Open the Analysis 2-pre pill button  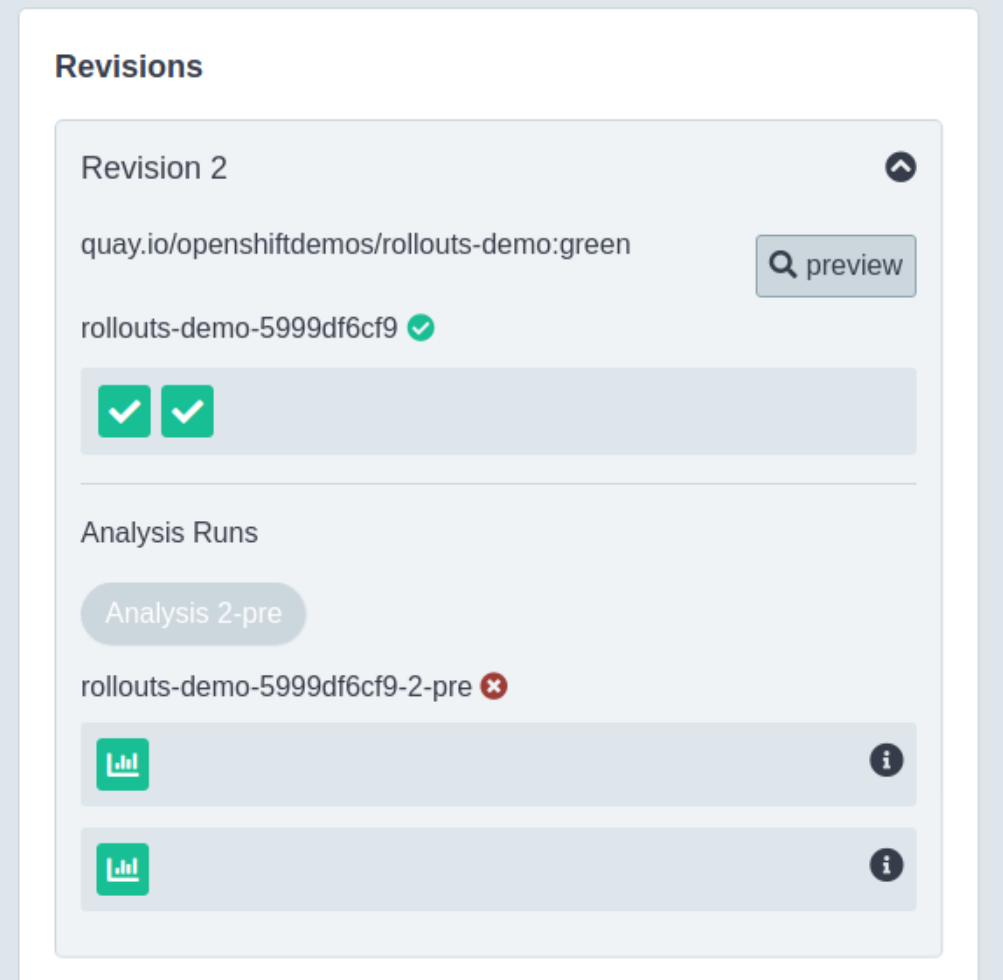(193, 613)
